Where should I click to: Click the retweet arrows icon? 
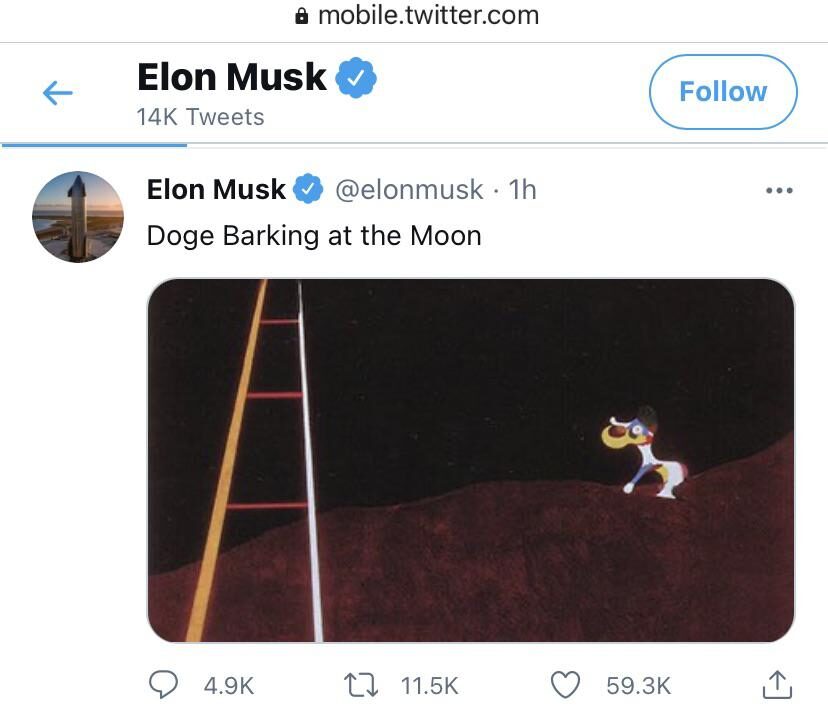(361, 685)
